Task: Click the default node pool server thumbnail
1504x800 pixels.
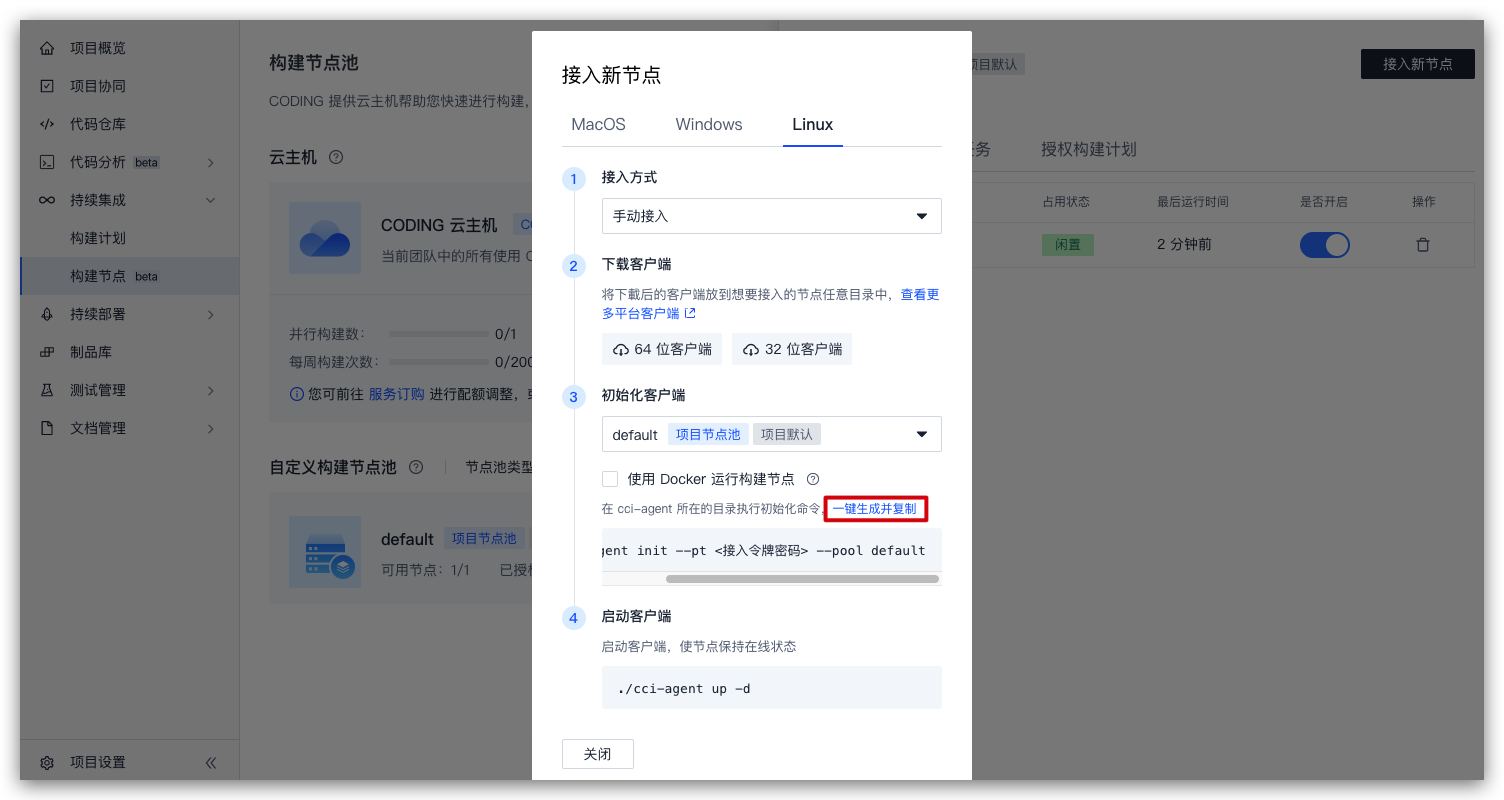Action: click(x=324, y=552)
